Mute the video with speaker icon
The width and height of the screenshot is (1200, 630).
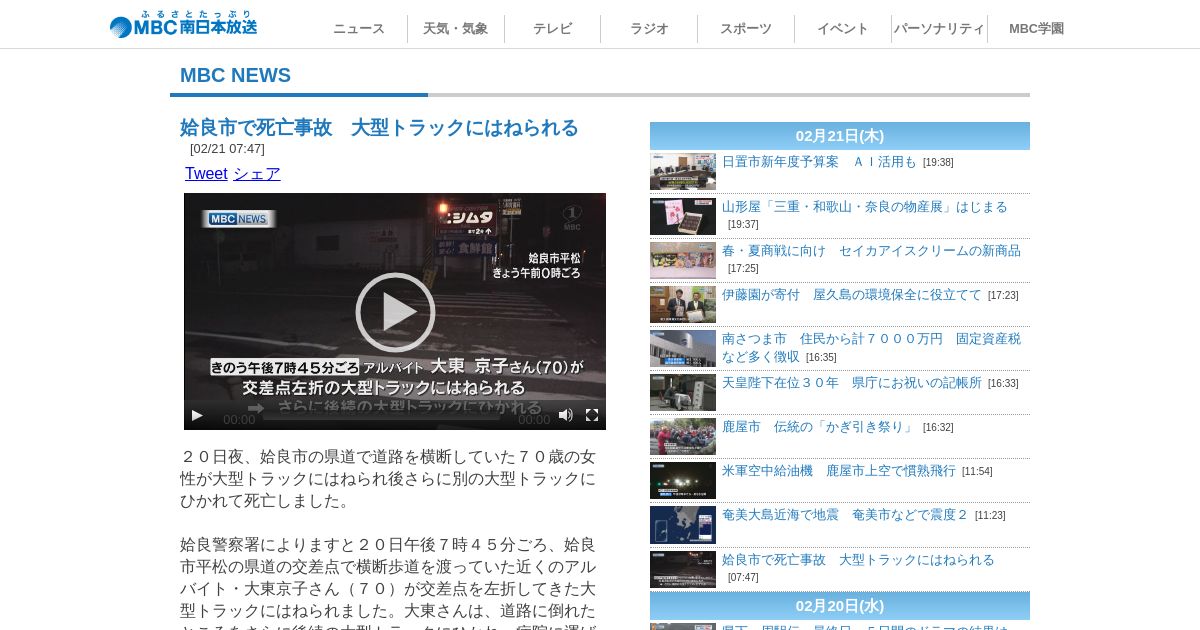click(566, 415)
